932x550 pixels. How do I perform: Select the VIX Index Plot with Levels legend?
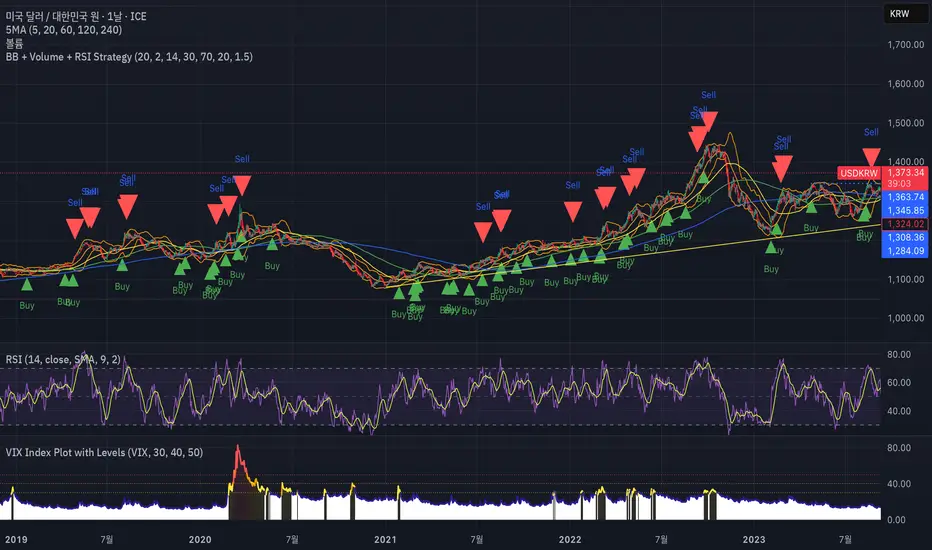[104, 452]
